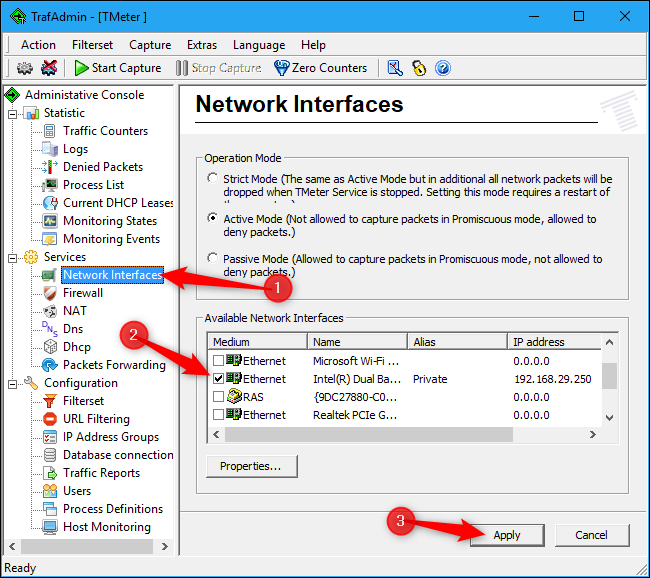
Task: Collapse the Statistic tree node
Action: click(x=13, y=113)
